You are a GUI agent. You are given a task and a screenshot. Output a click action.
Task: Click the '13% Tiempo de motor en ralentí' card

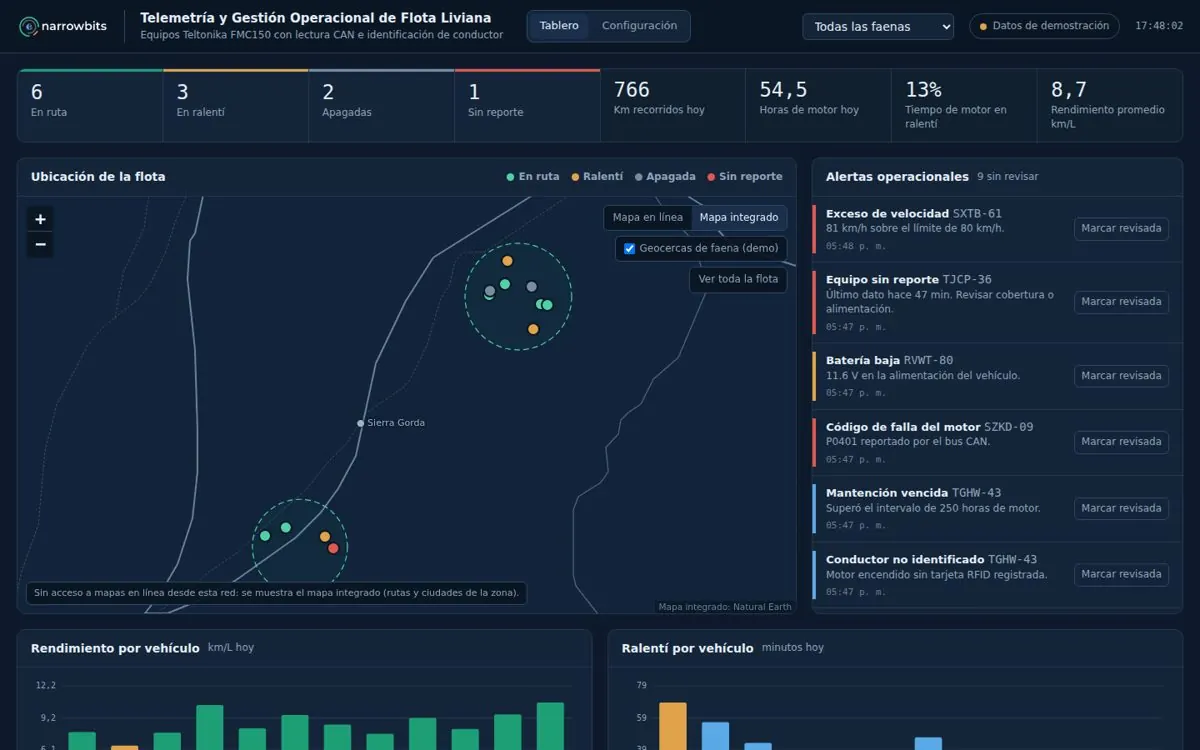964,105
